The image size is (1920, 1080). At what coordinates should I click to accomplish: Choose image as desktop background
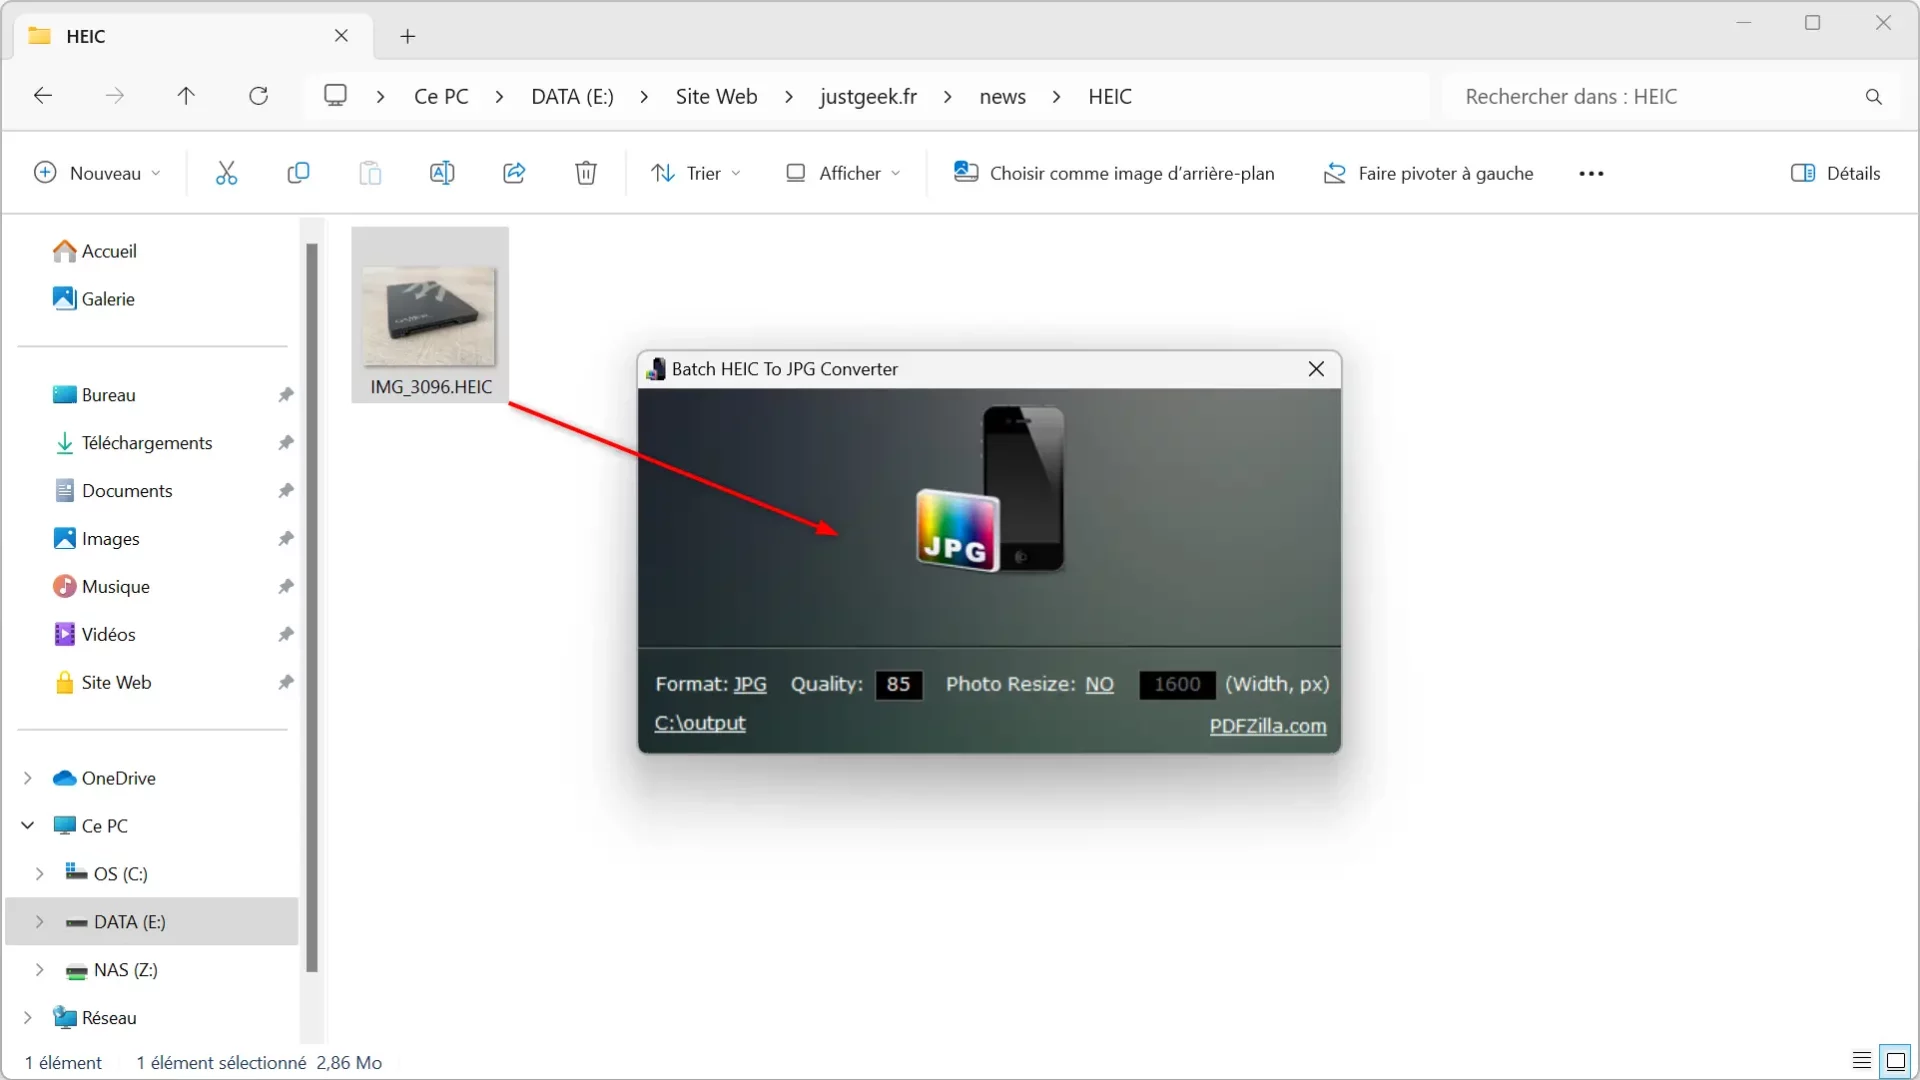(x=1113, y=173)
